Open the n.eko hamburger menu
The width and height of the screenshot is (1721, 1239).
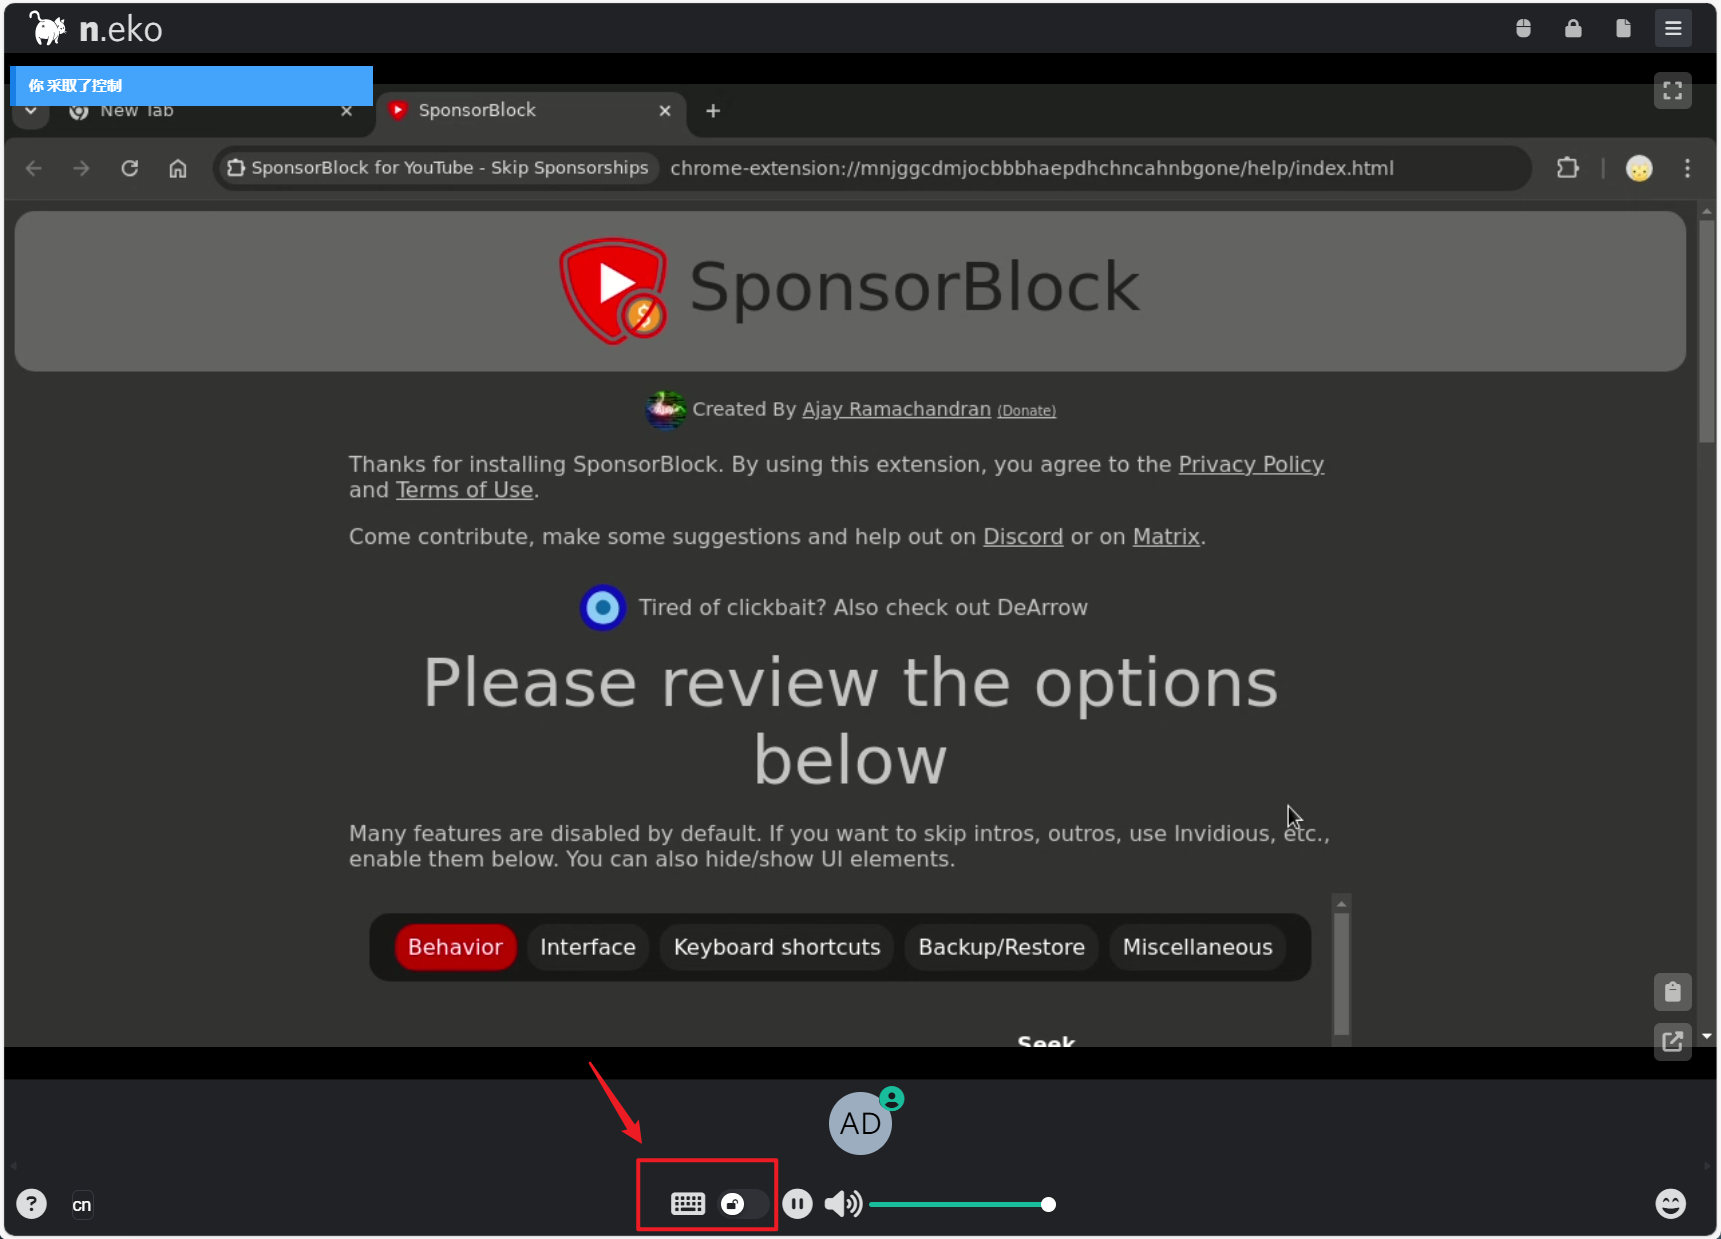click(1673, 28)
